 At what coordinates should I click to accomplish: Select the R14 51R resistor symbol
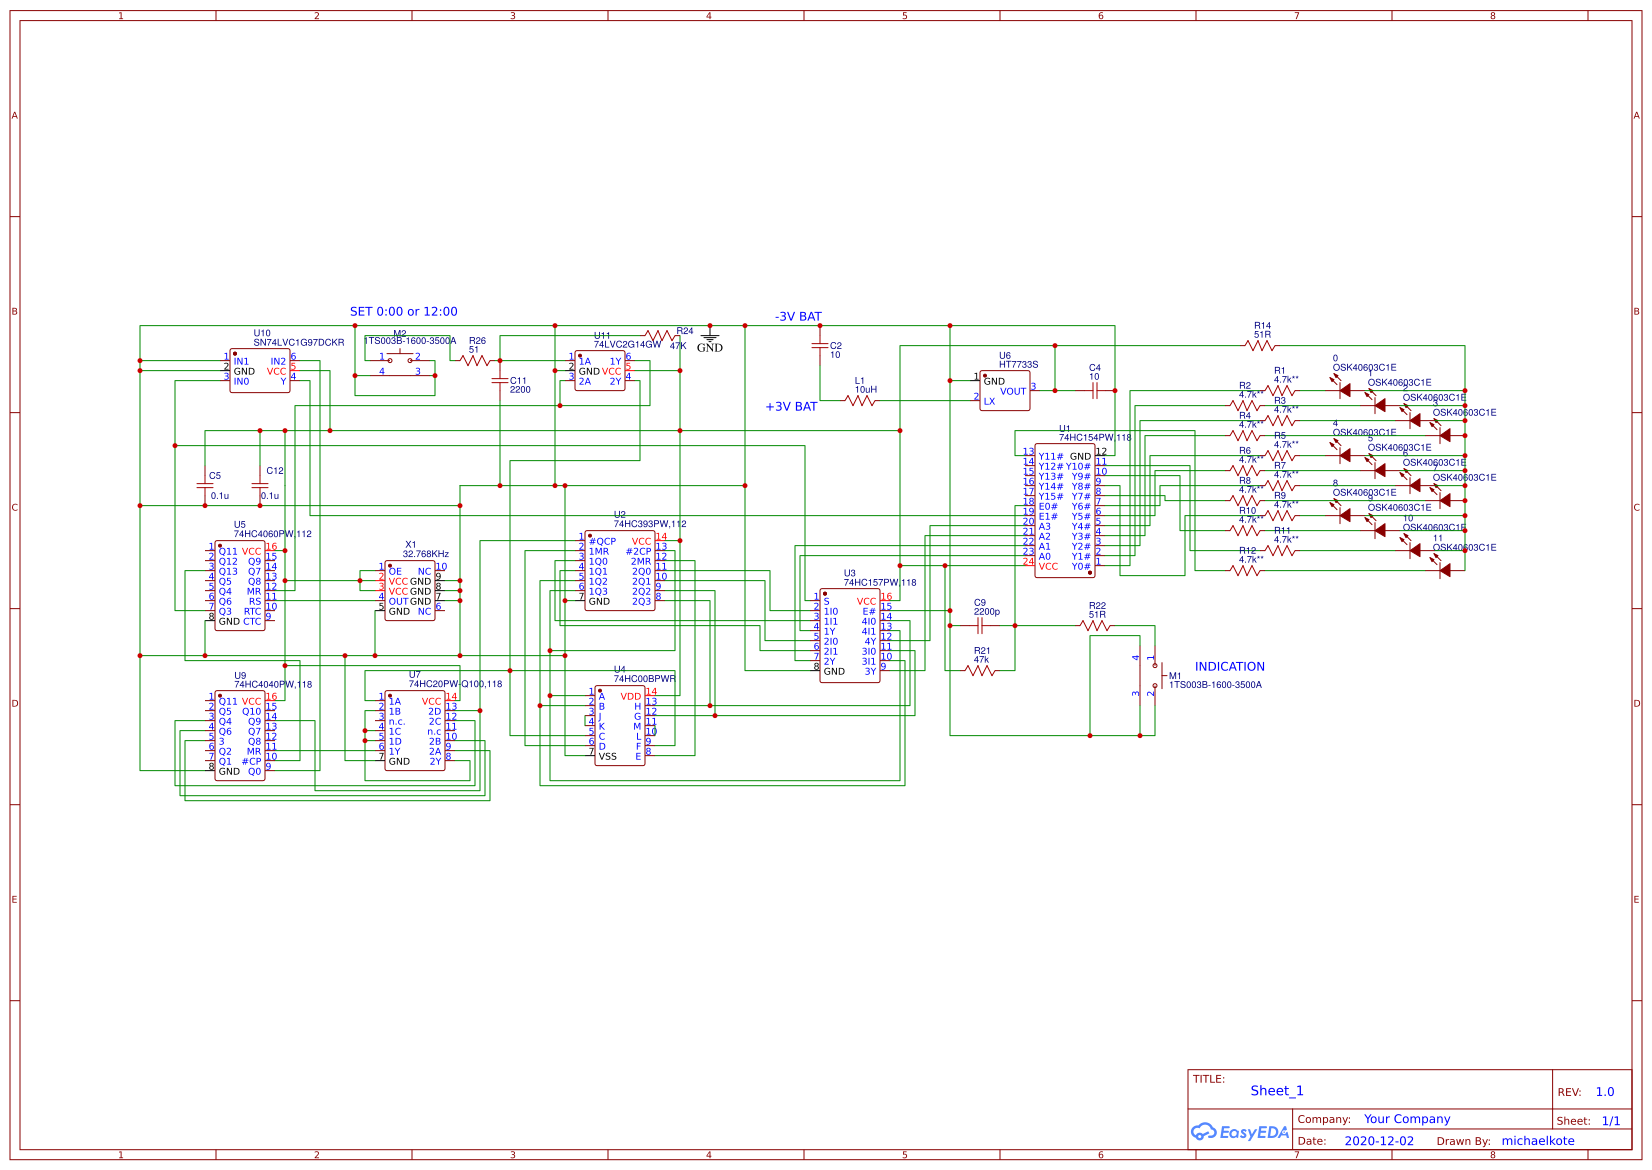(1260, 345)
